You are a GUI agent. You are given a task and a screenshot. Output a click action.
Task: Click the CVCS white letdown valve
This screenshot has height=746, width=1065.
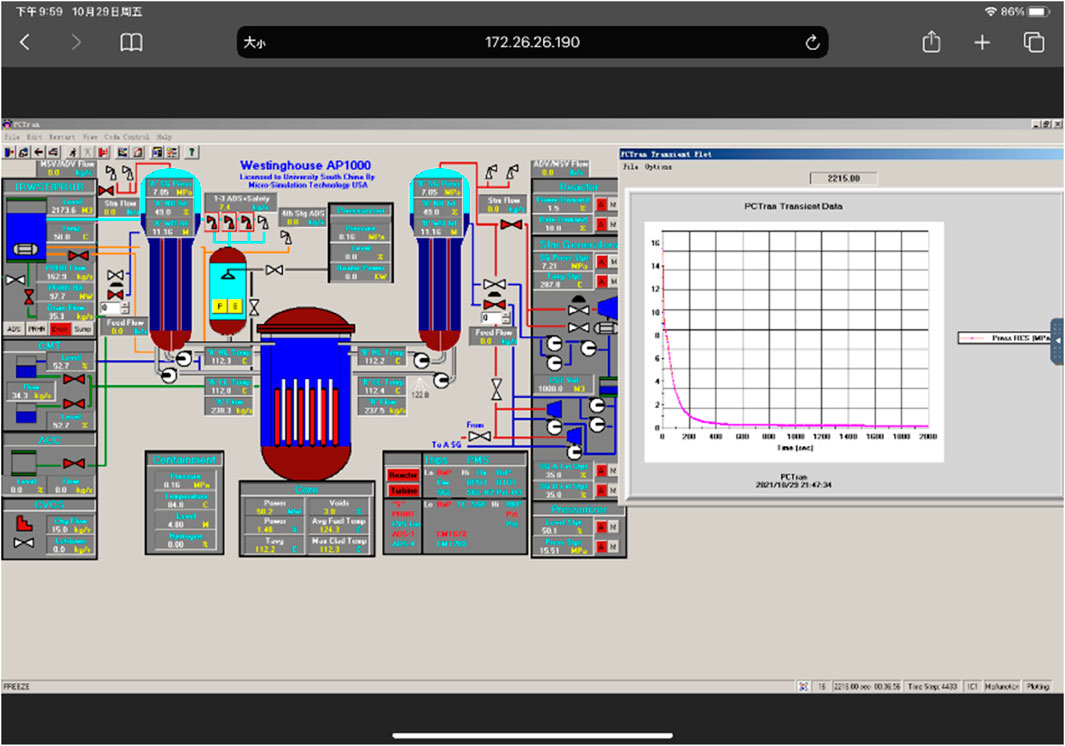click(24, 543)
